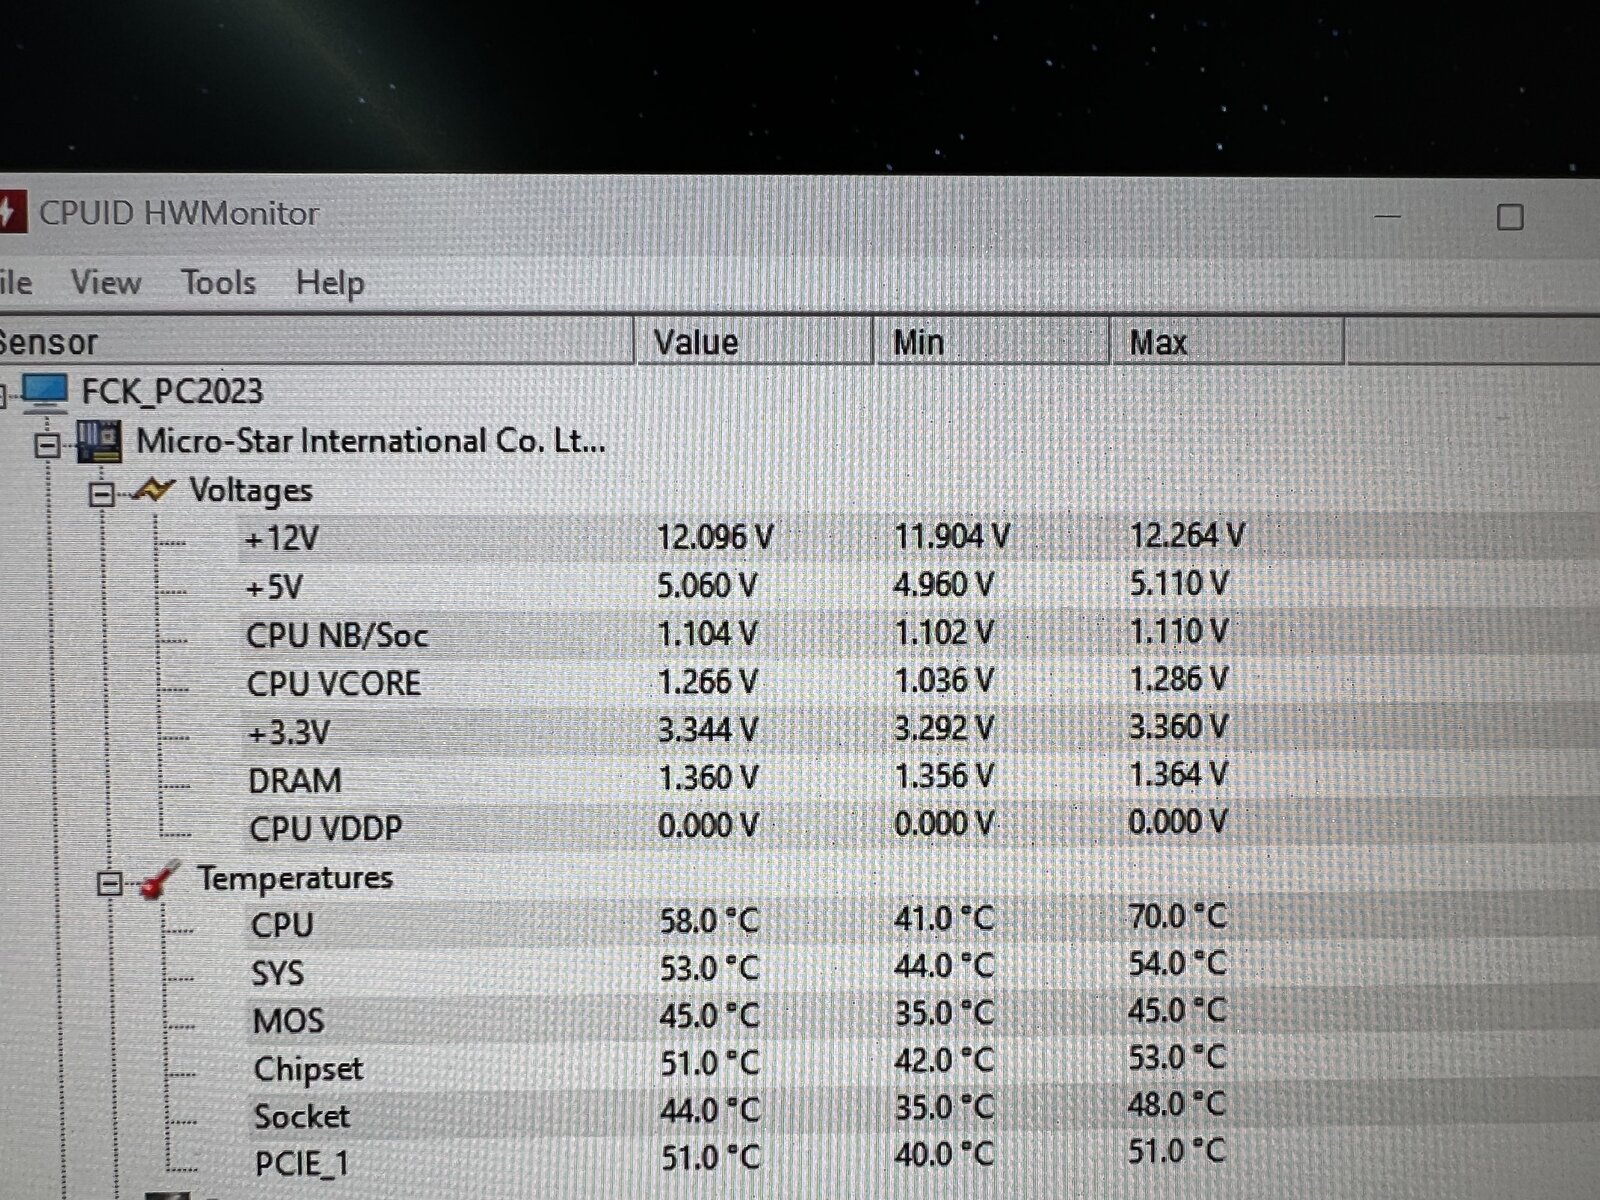Viewport: 1600px width, 1200px height.
Task: Select the Temperatures category label
Action: tap(295, 878)
